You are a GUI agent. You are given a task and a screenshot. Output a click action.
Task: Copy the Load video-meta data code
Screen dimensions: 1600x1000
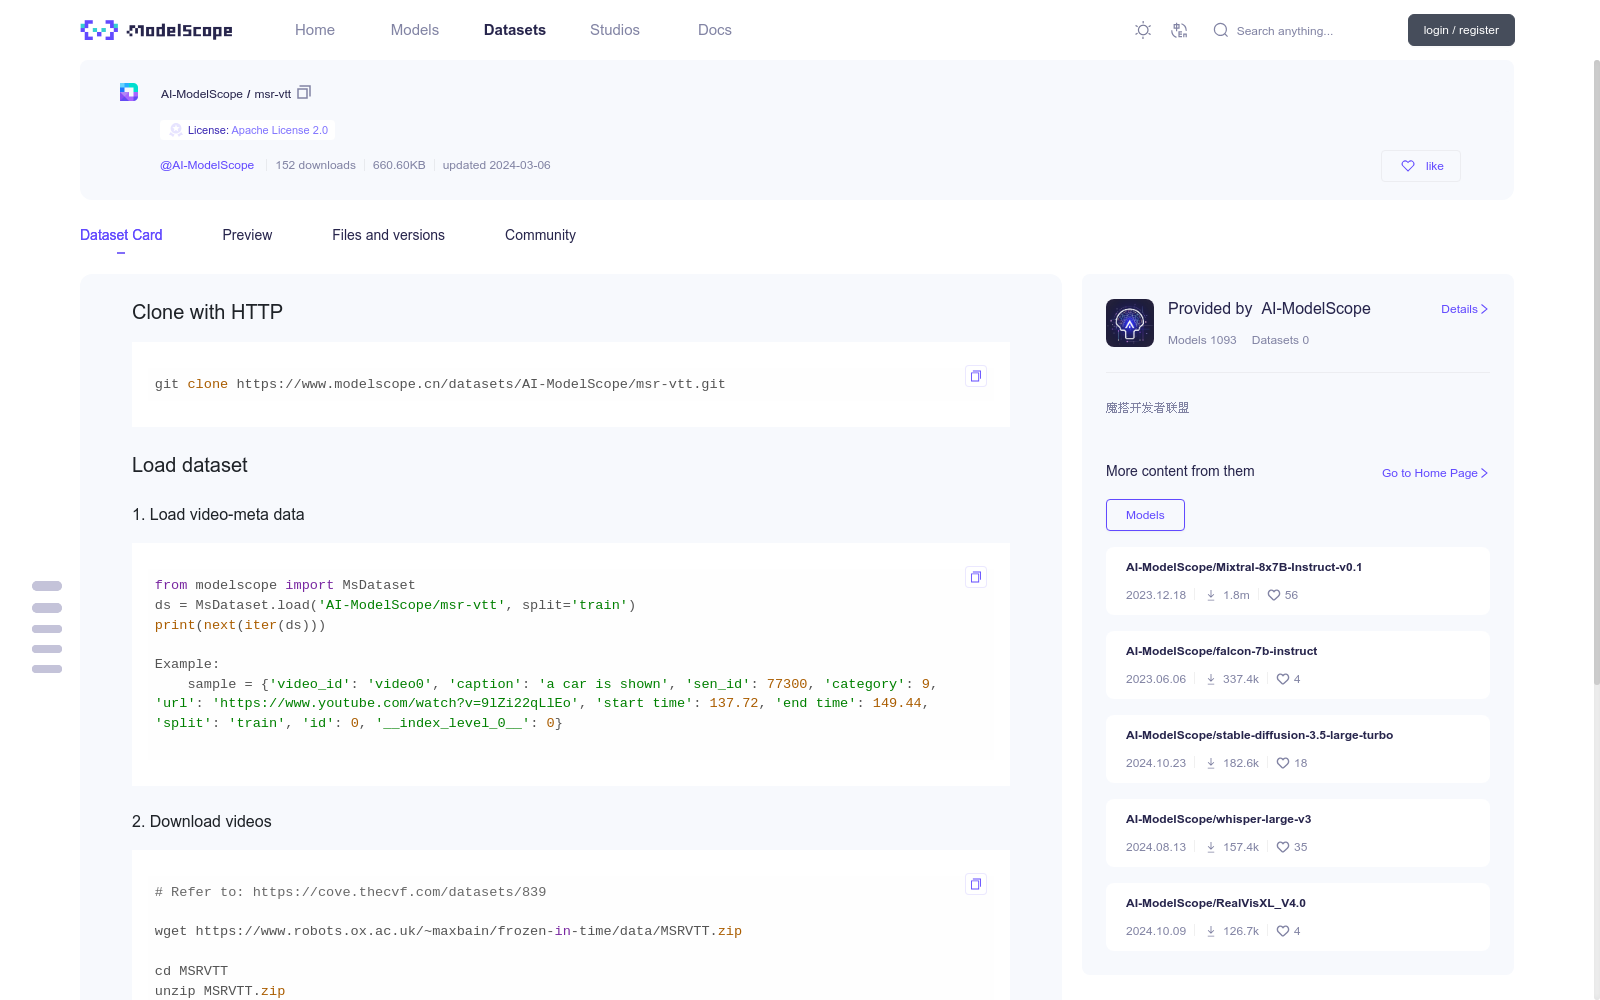point(976,577)
